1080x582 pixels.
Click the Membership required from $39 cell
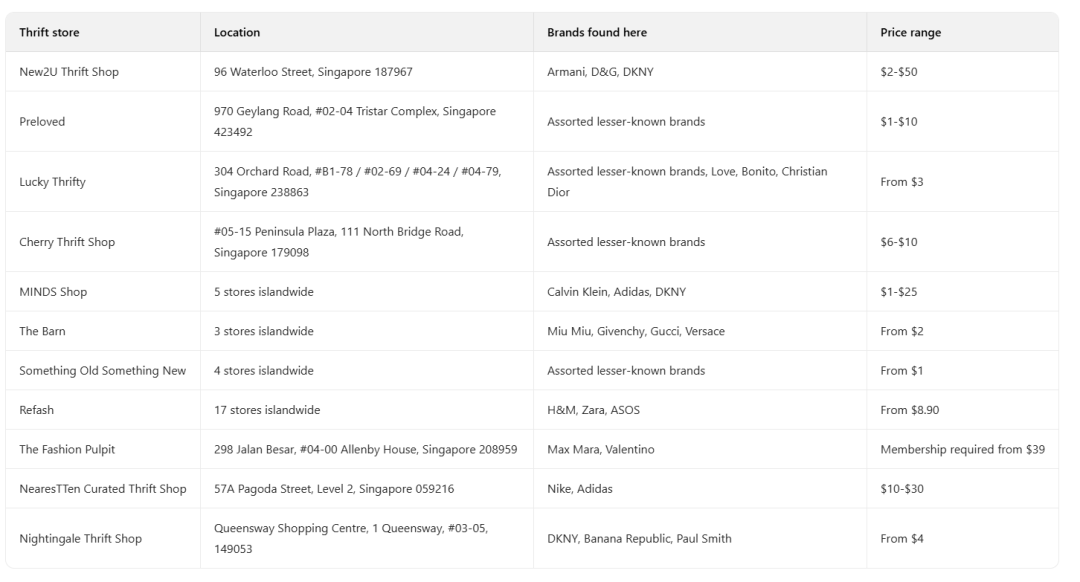[x=962, y=450]
